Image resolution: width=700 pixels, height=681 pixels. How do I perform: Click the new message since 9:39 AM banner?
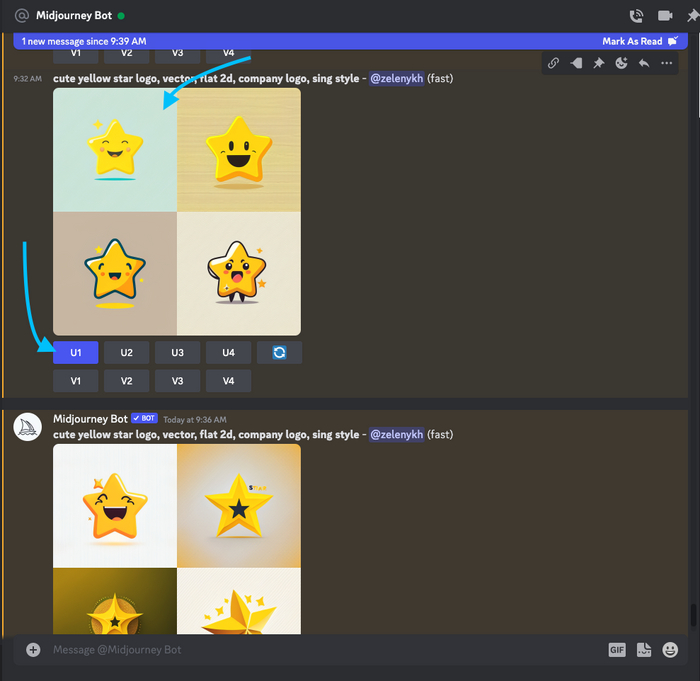(350, 41)
